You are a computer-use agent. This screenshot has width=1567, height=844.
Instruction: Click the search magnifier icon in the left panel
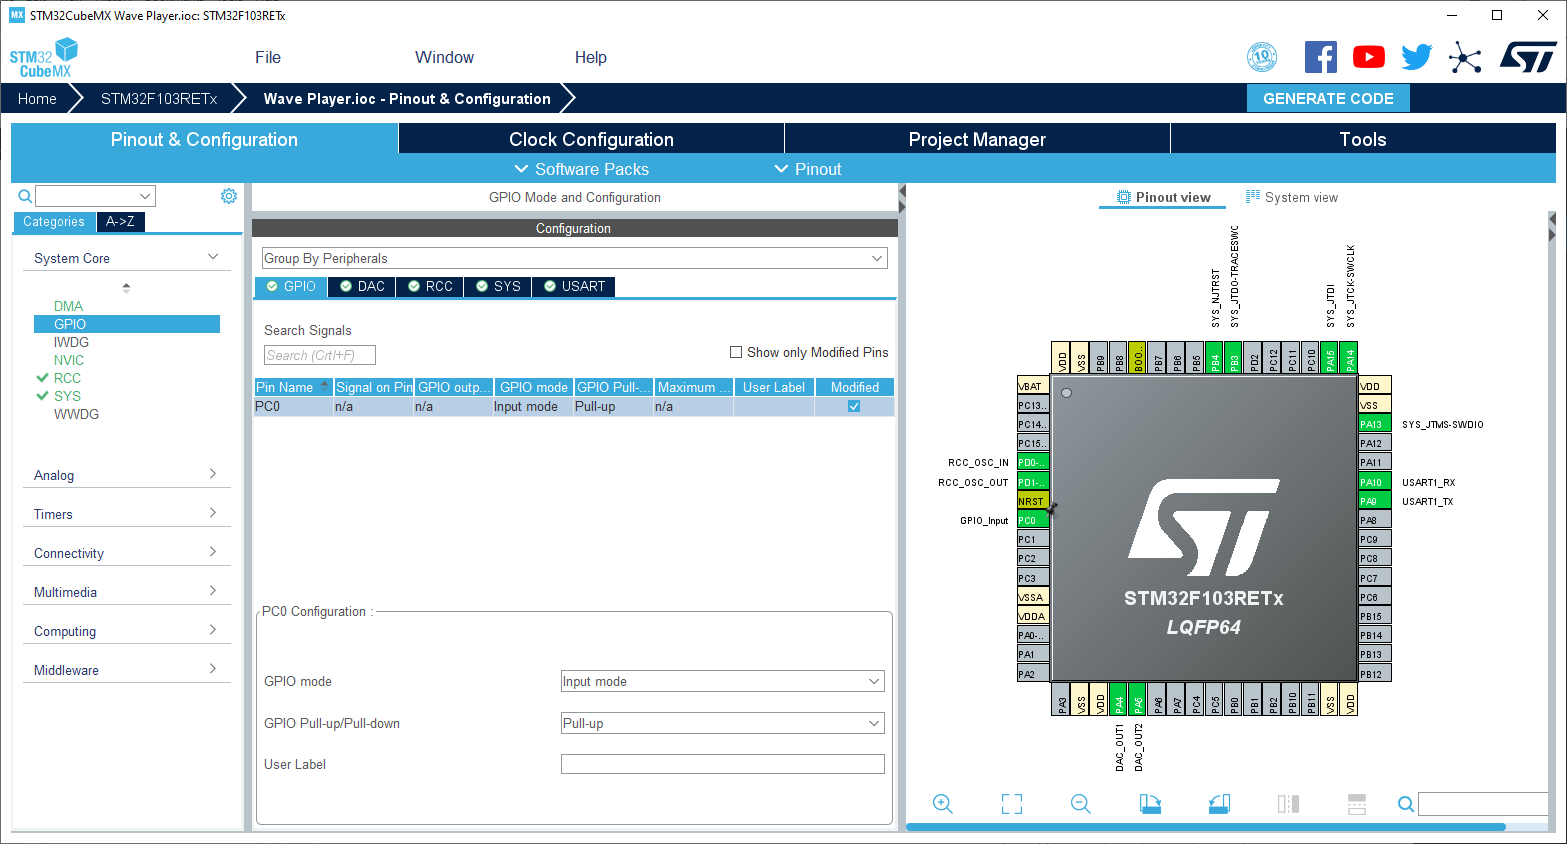(x=25, y=196)
